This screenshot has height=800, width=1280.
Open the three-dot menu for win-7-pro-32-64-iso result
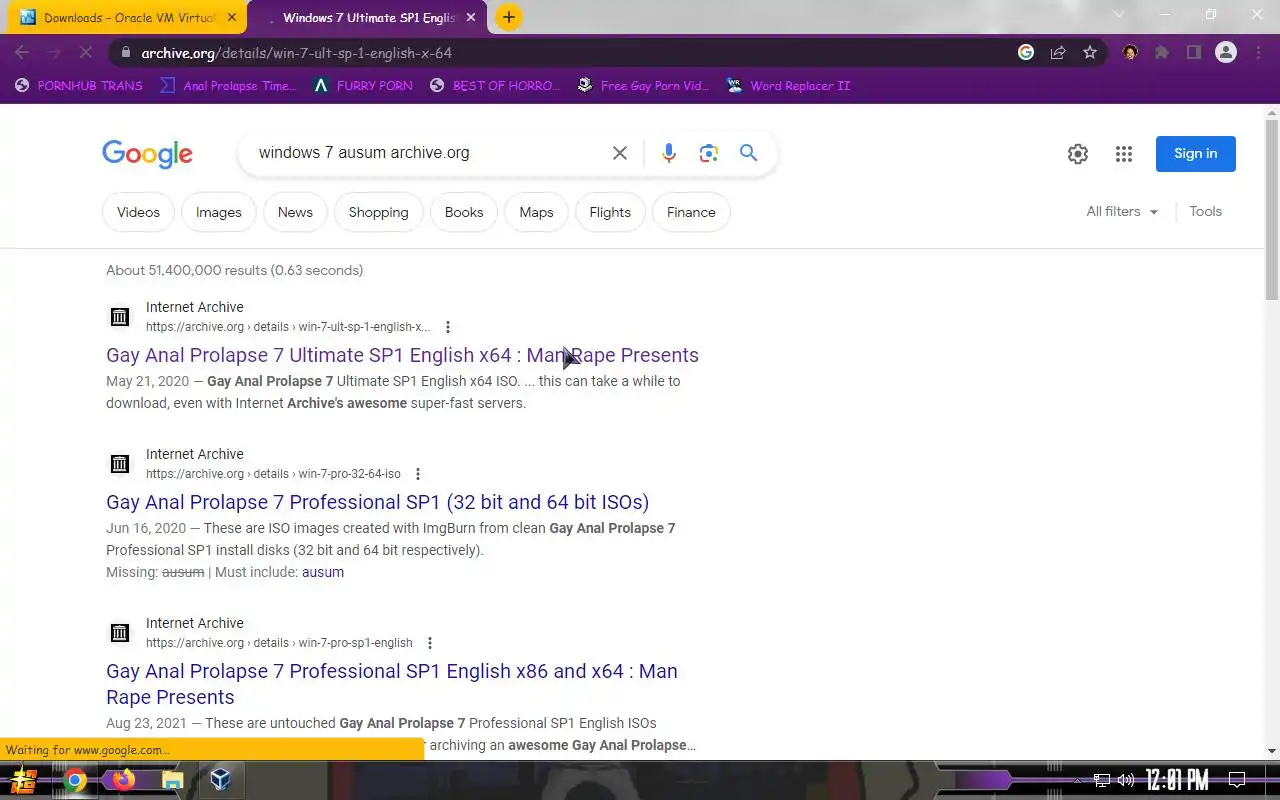(x=418, y=474)
